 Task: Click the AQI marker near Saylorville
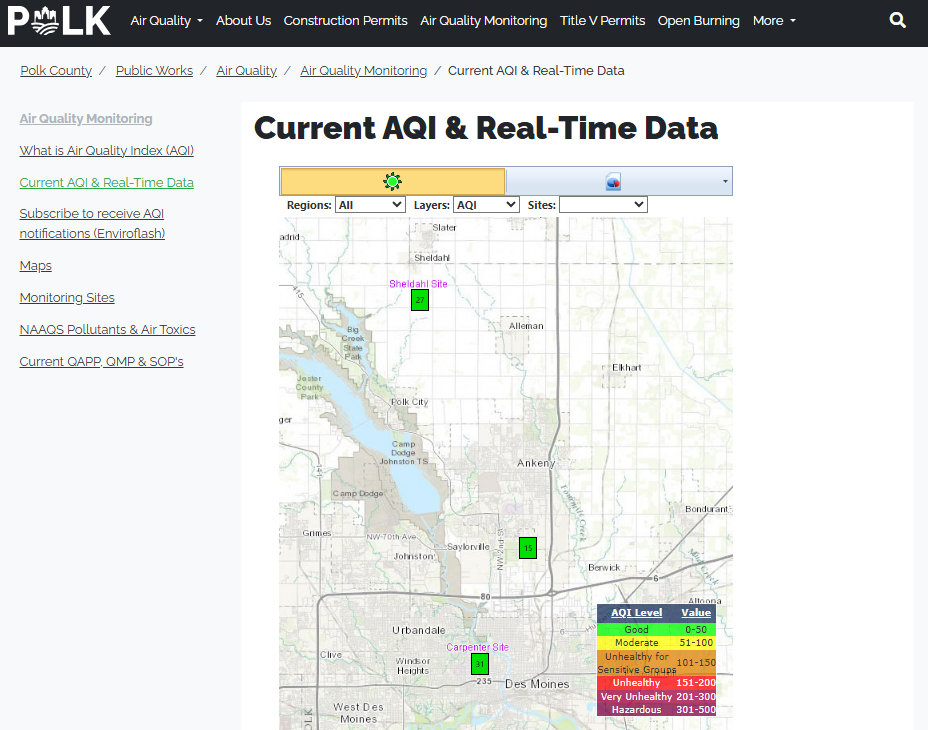tap(528, 547)
